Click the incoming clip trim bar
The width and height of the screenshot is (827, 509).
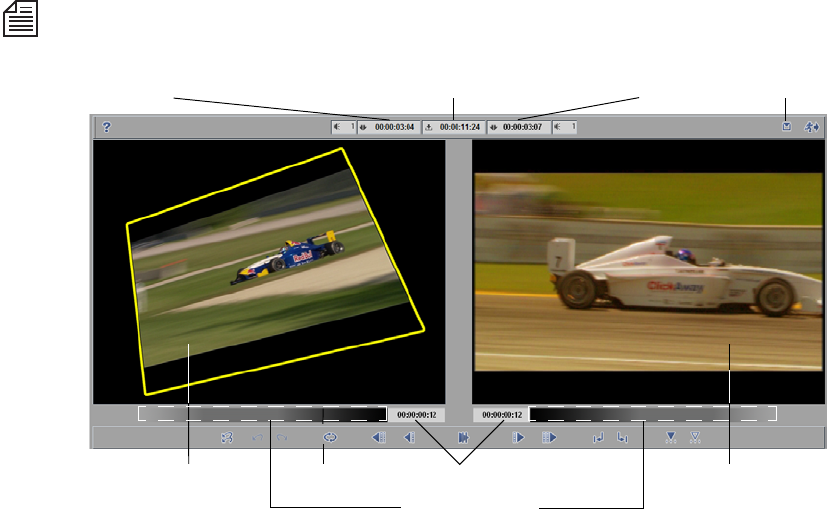[x=653, y=414]
